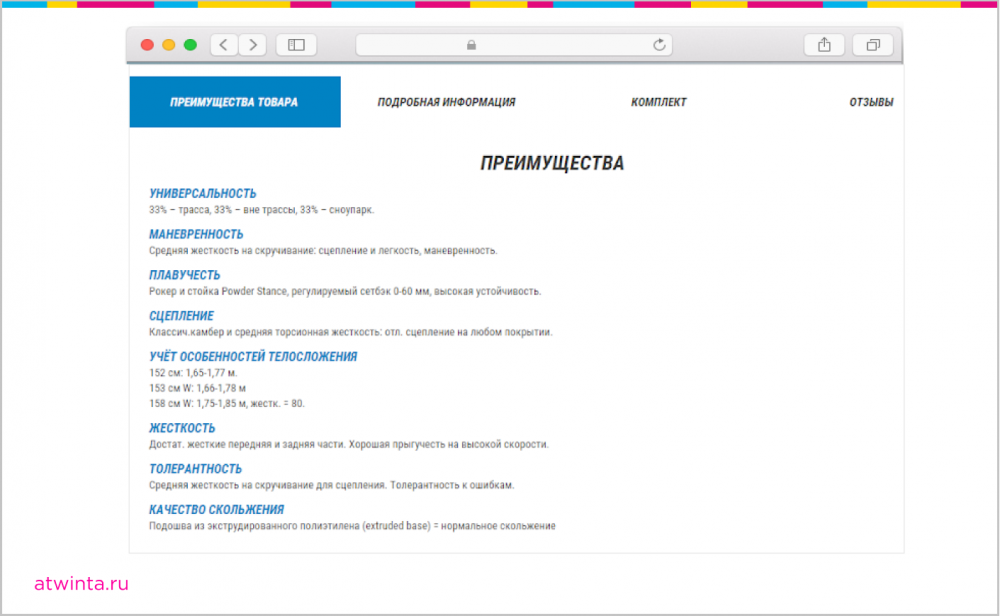Show all tabs overview icon
Image resolution: width=1000 pixels, height=616 pixels.
pos(872,45)
